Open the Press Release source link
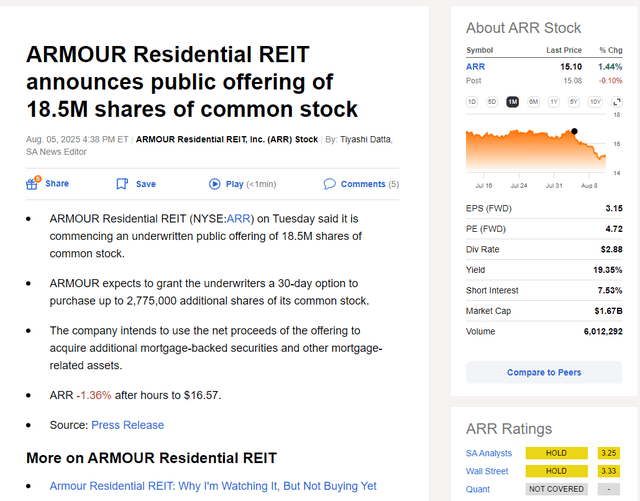The width and height of the screenshot is (640, 501). pos(127,425)
